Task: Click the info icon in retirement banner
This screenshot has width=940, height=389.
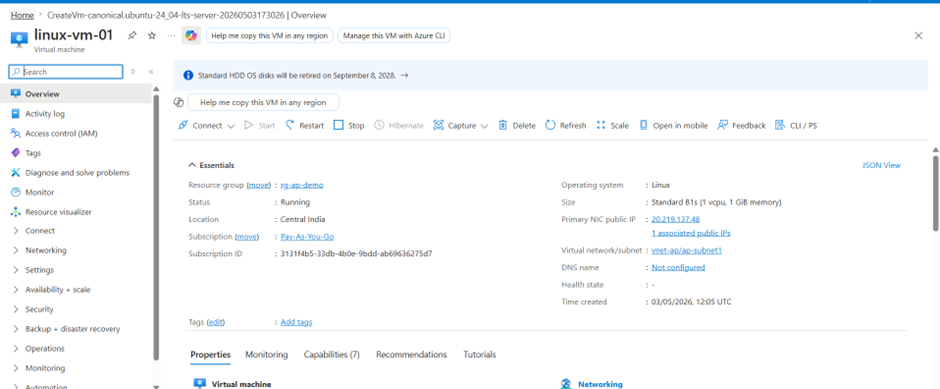Action: click(x=188, y=76)
